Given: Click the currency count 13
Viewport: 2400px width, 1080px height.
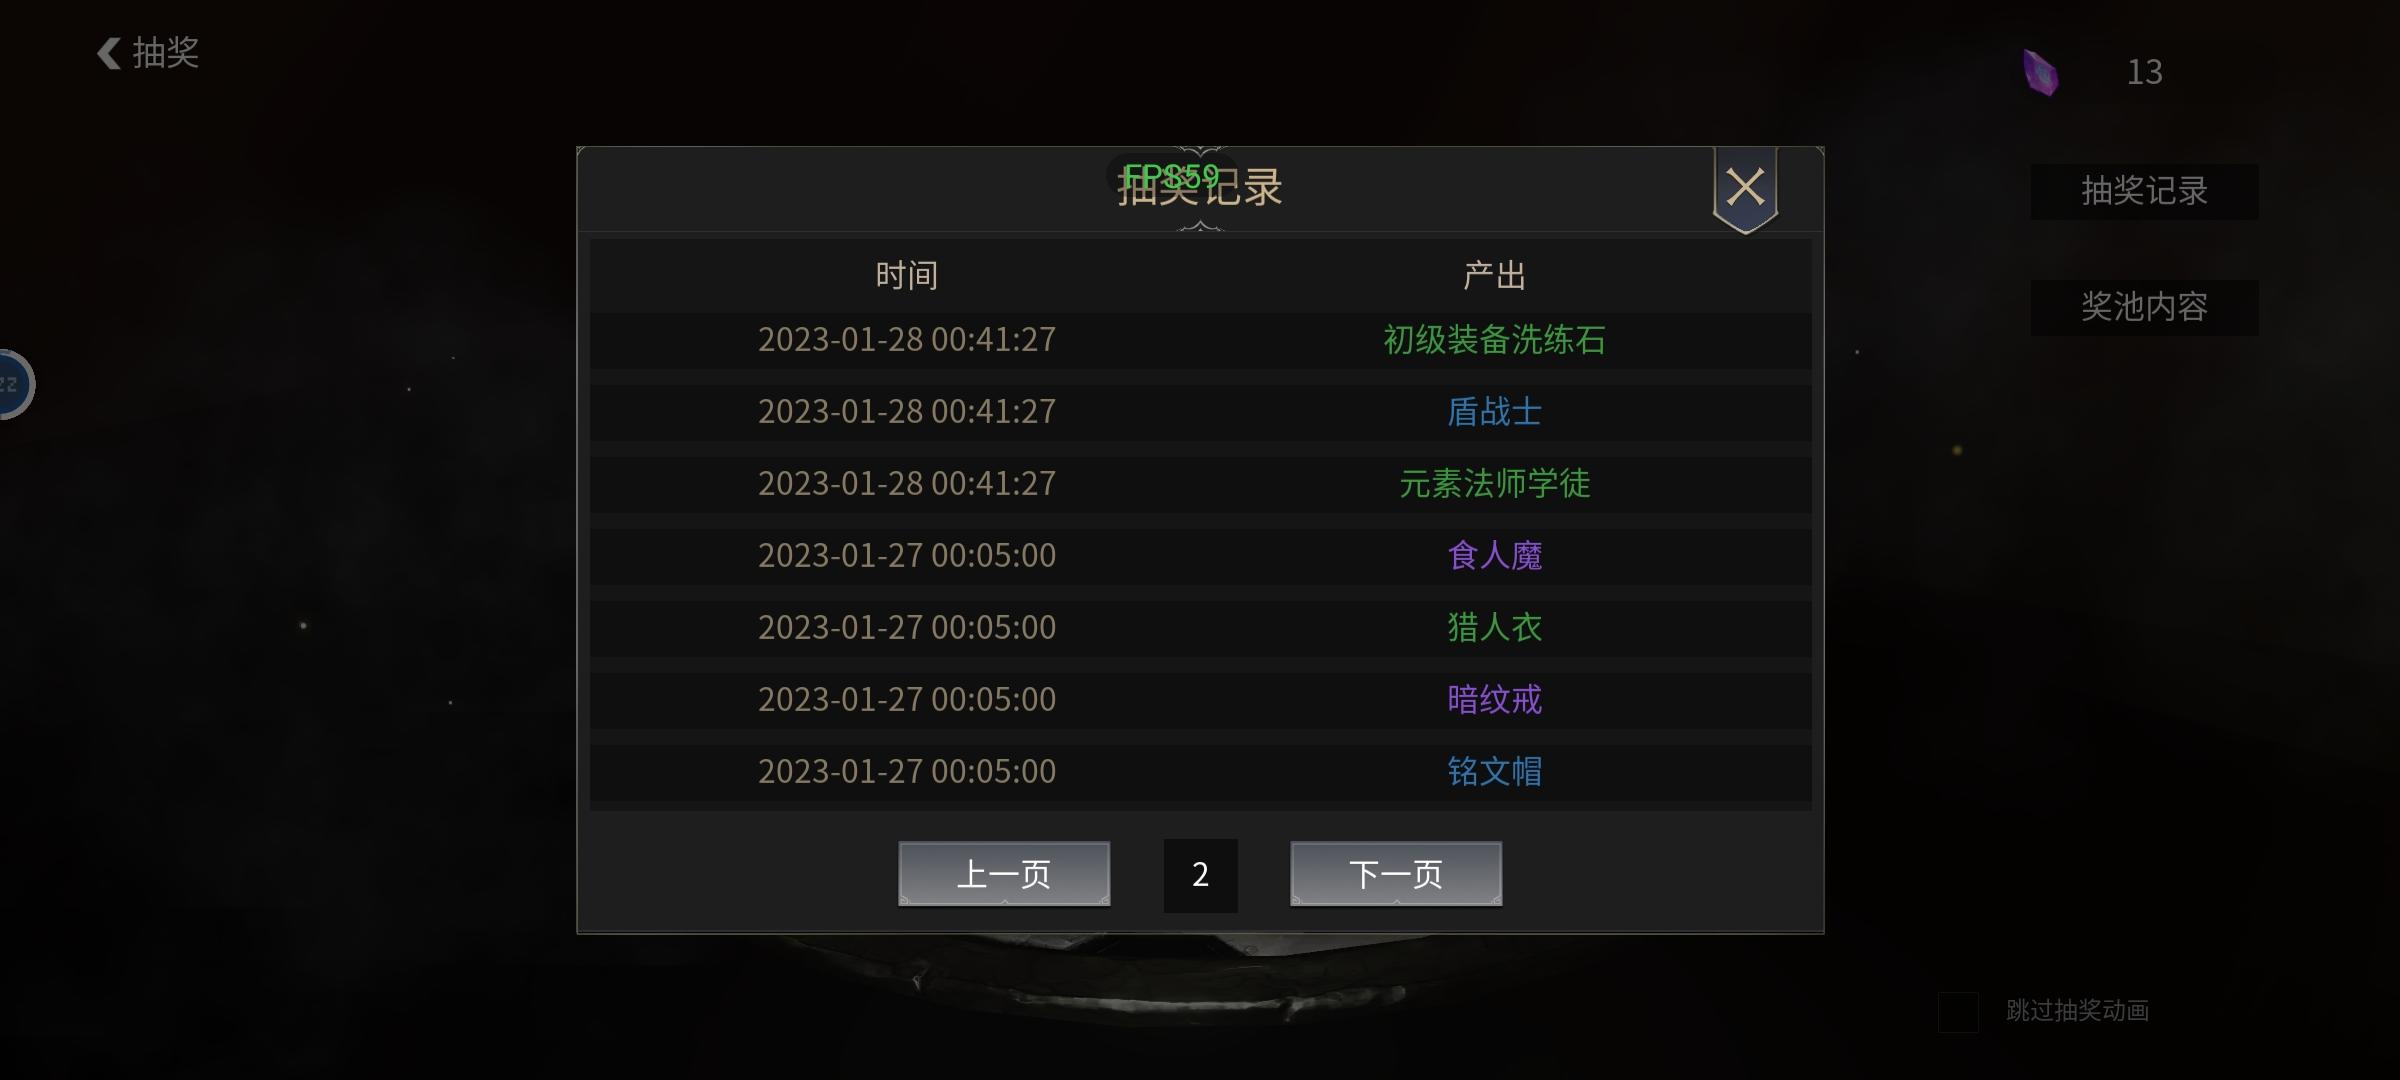Looking at the screenshot, I should tap(2144, 72).
